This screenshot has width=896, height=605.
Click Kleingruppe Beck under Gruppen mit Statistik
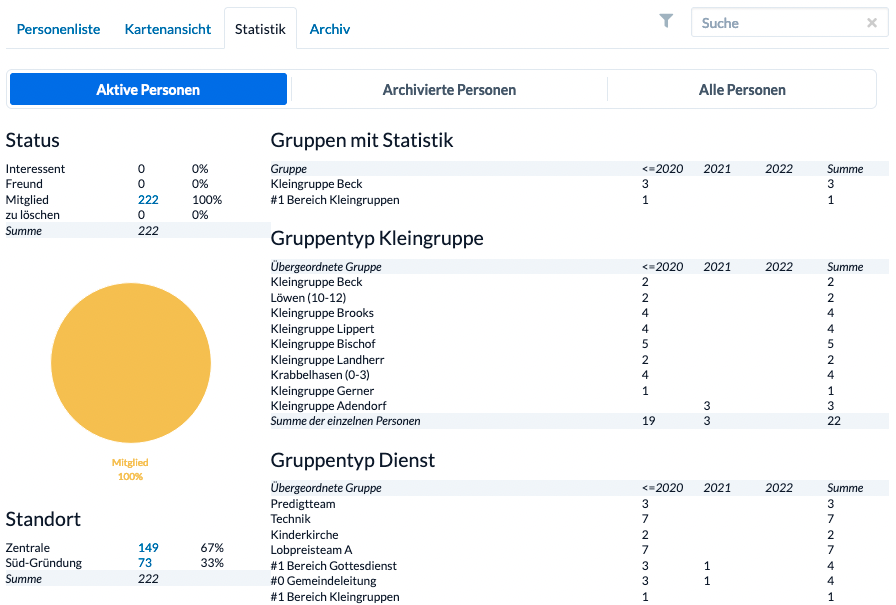(x=317, y=184)
